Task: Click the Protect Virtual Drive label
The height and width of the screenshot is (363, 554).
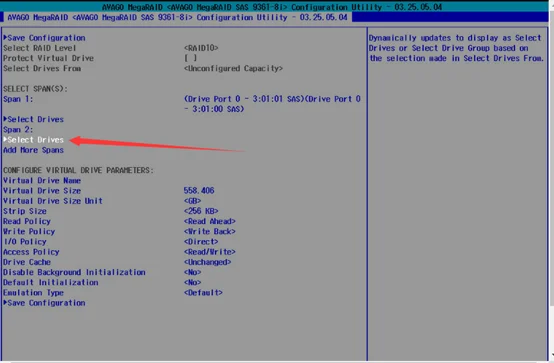Action: point(48,58)
